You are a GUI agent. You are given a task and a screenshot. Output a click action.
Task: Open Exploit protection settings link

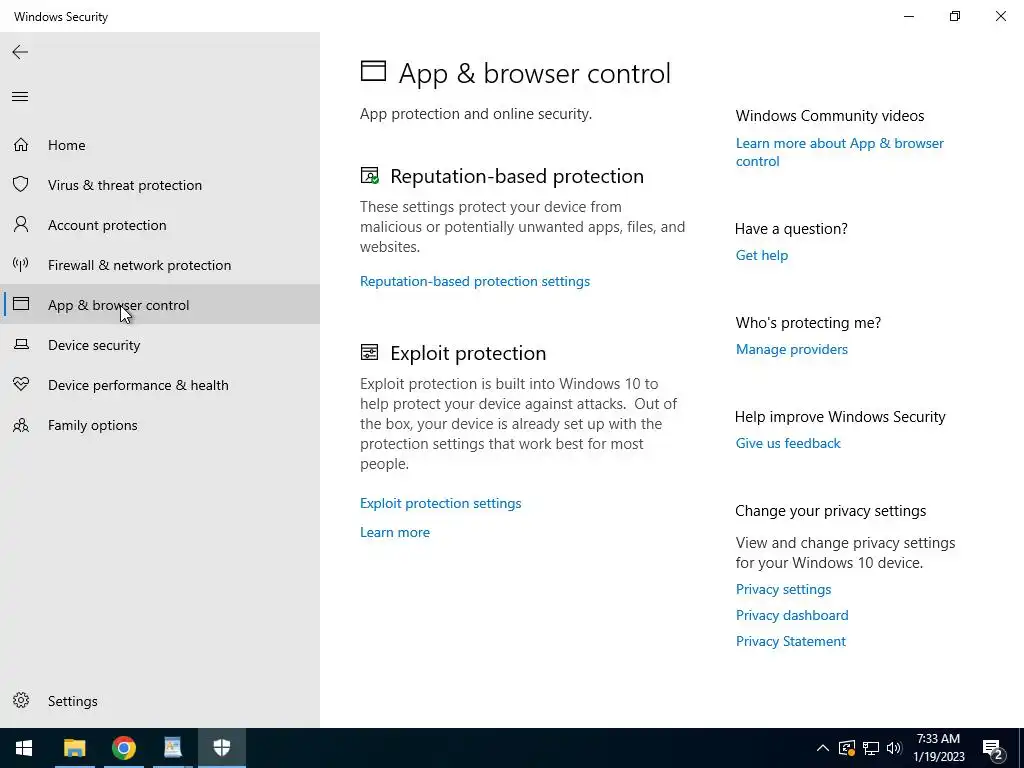(x=440, y=503)
